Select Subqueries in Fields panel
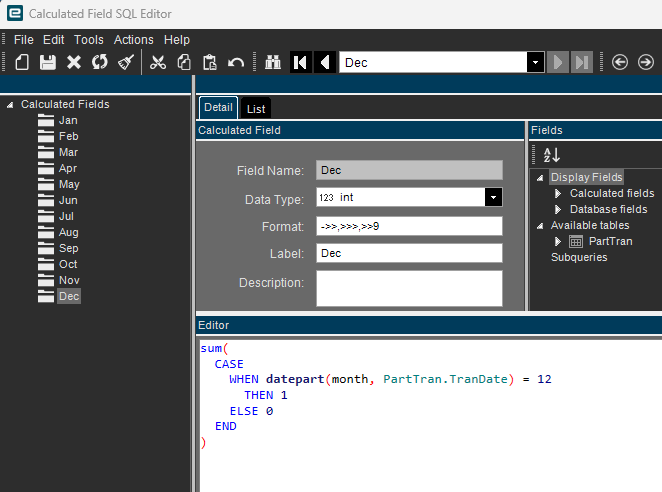Viewport: 662px width, 492px height. click(579, 257)
